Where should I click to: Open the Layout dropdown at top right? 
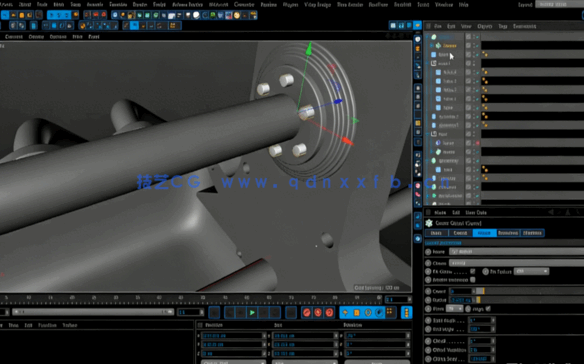pyautogui.click(x=559, y=4)
